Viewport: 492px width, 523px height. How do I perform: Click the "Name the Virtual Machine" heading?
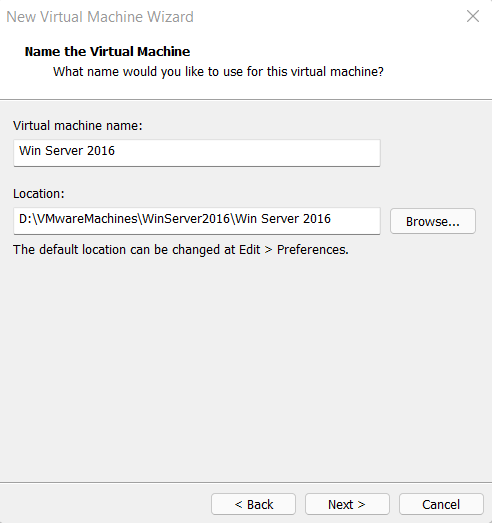(x=107, y=52)
